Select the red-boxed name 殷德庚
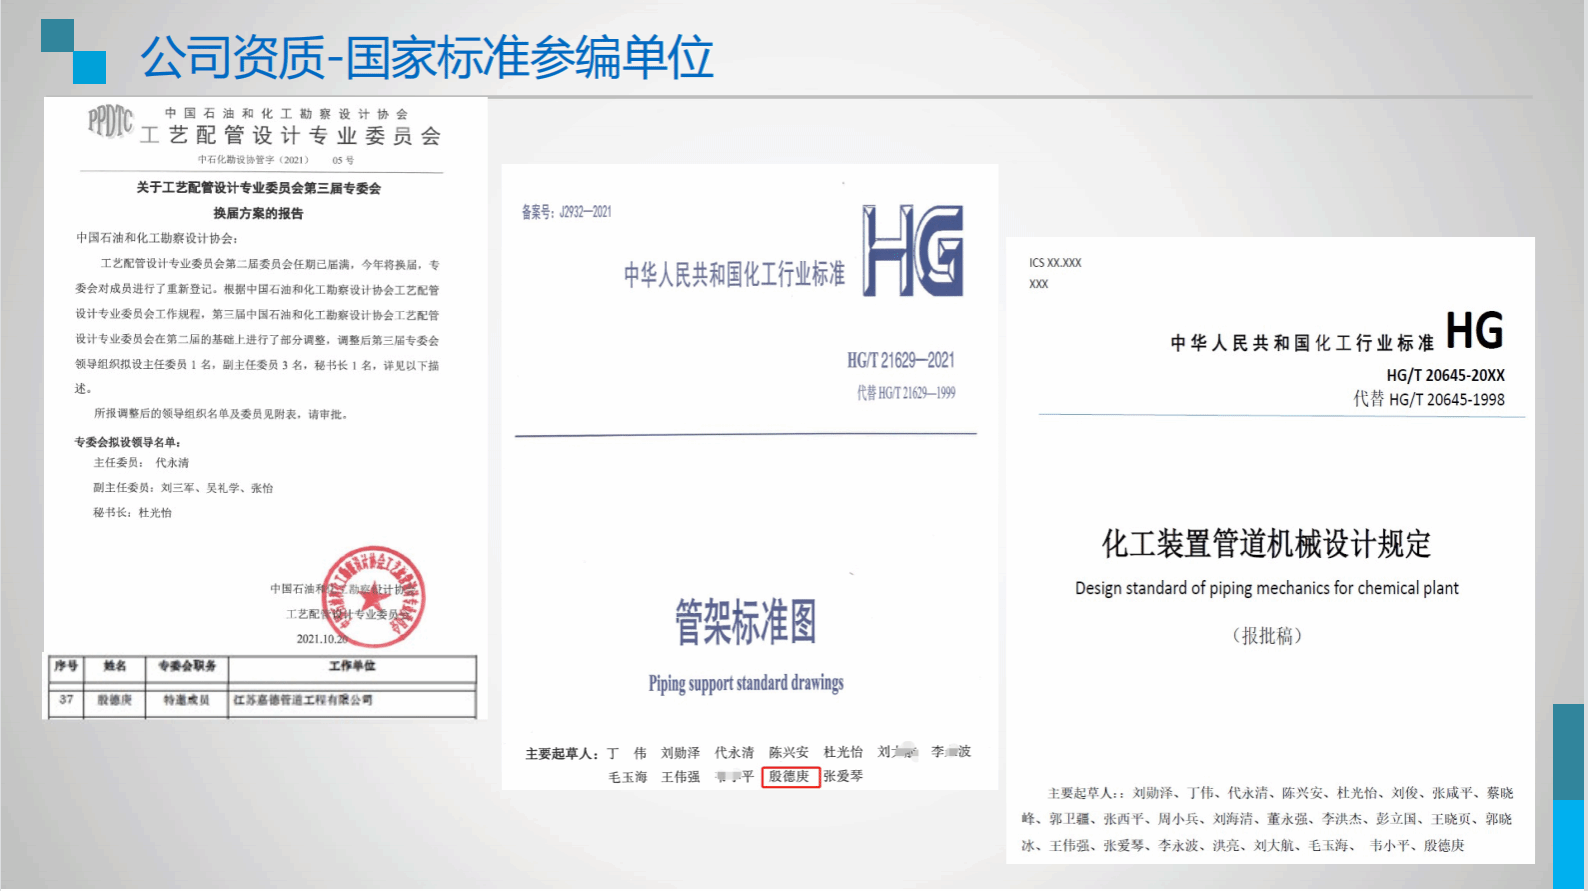This screenshot has width=1588, height=891. (x=790, y=777)
